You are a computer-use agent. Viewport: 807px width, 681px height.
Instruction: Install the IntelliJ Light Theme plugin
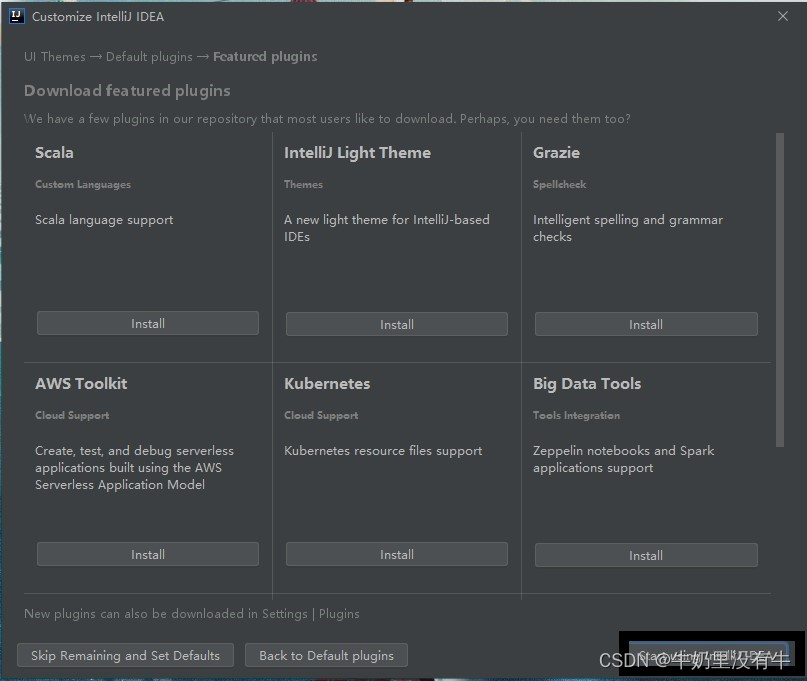click(x=397, y=324)
